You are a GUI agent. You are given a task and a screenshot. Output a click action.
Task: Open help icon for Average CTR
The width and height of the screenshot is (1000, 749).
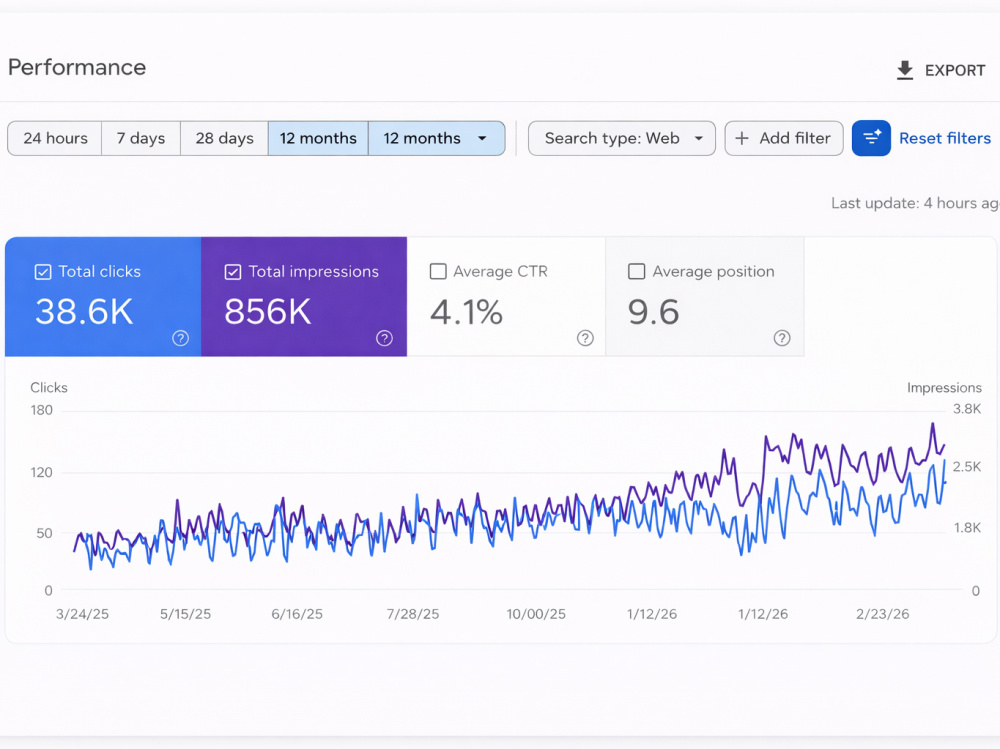585,338
